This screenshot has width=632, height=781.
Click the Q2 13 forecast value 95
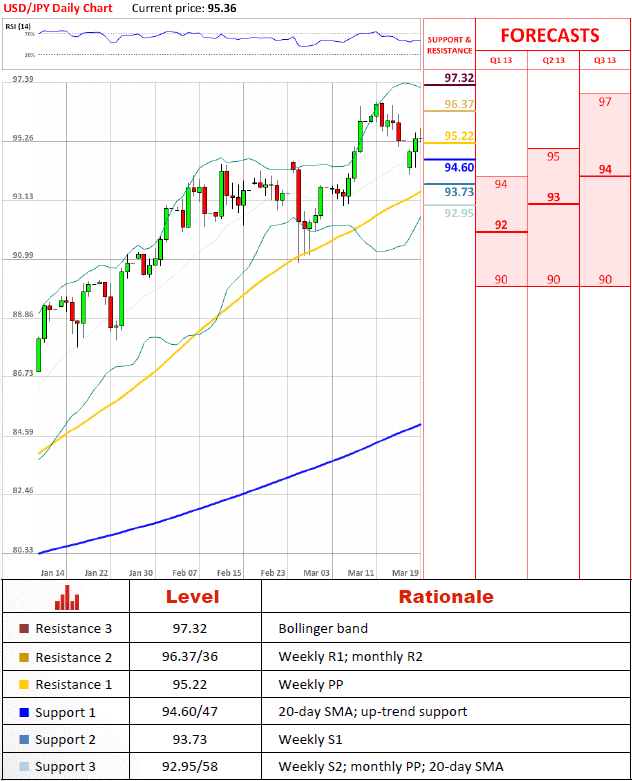click(x=553, y=156)
